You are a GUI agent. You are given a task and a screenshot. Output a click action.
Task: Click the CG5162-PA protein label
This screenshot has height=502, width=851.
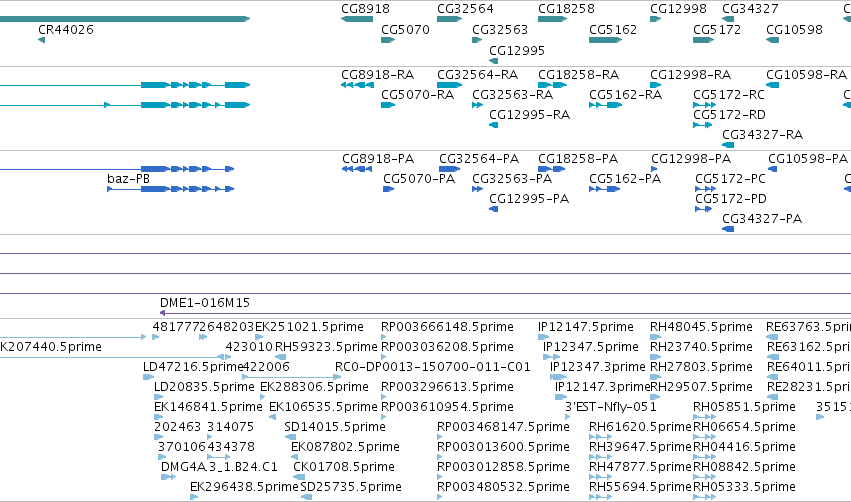click(x=625, y=179)
